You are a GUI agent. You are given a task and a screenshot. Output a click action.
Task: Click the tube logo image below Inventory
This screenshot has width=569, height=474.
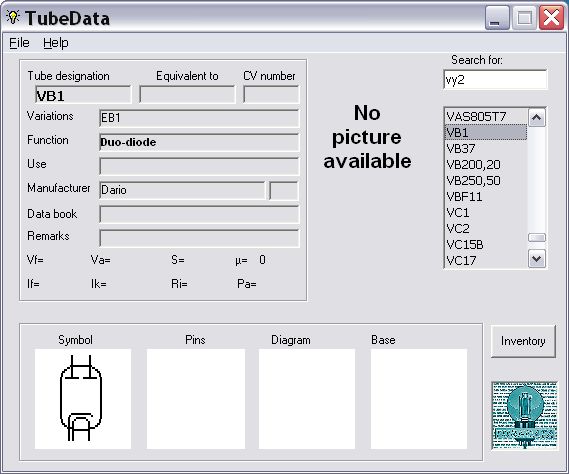[x=524, y=416]
